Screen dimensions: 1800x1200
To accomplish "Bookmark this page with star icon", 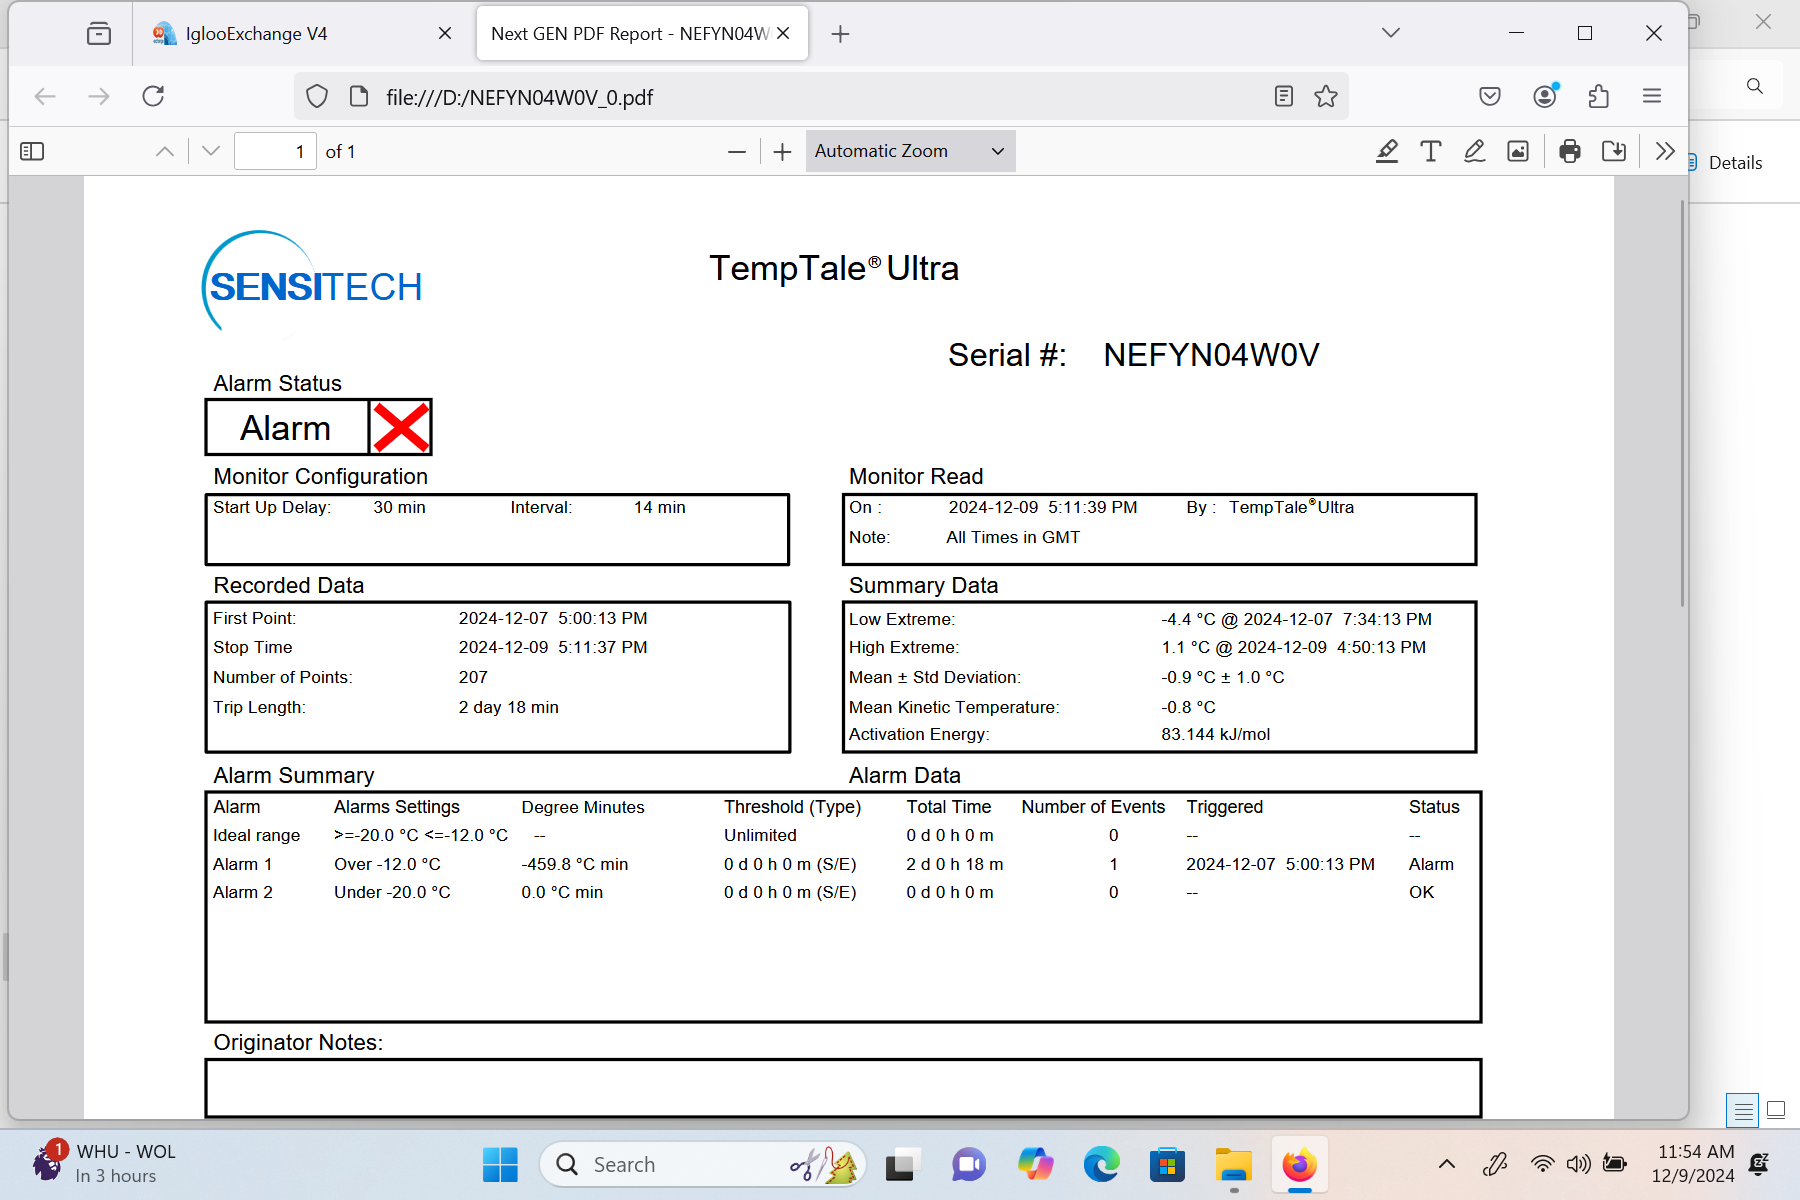I will click(1326, 96).
